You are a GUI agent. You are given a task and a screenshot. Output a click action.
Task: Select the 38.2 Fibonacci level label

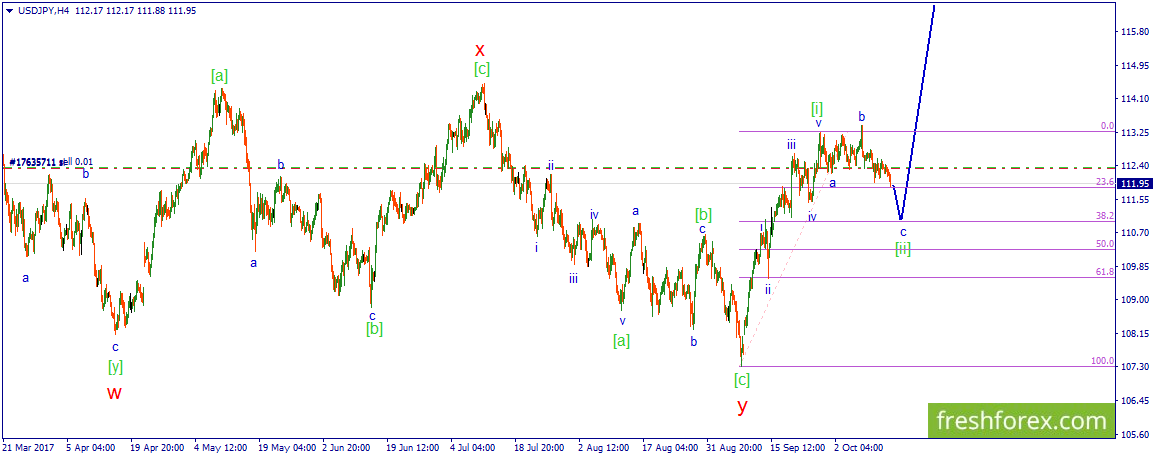point(1105,216)
